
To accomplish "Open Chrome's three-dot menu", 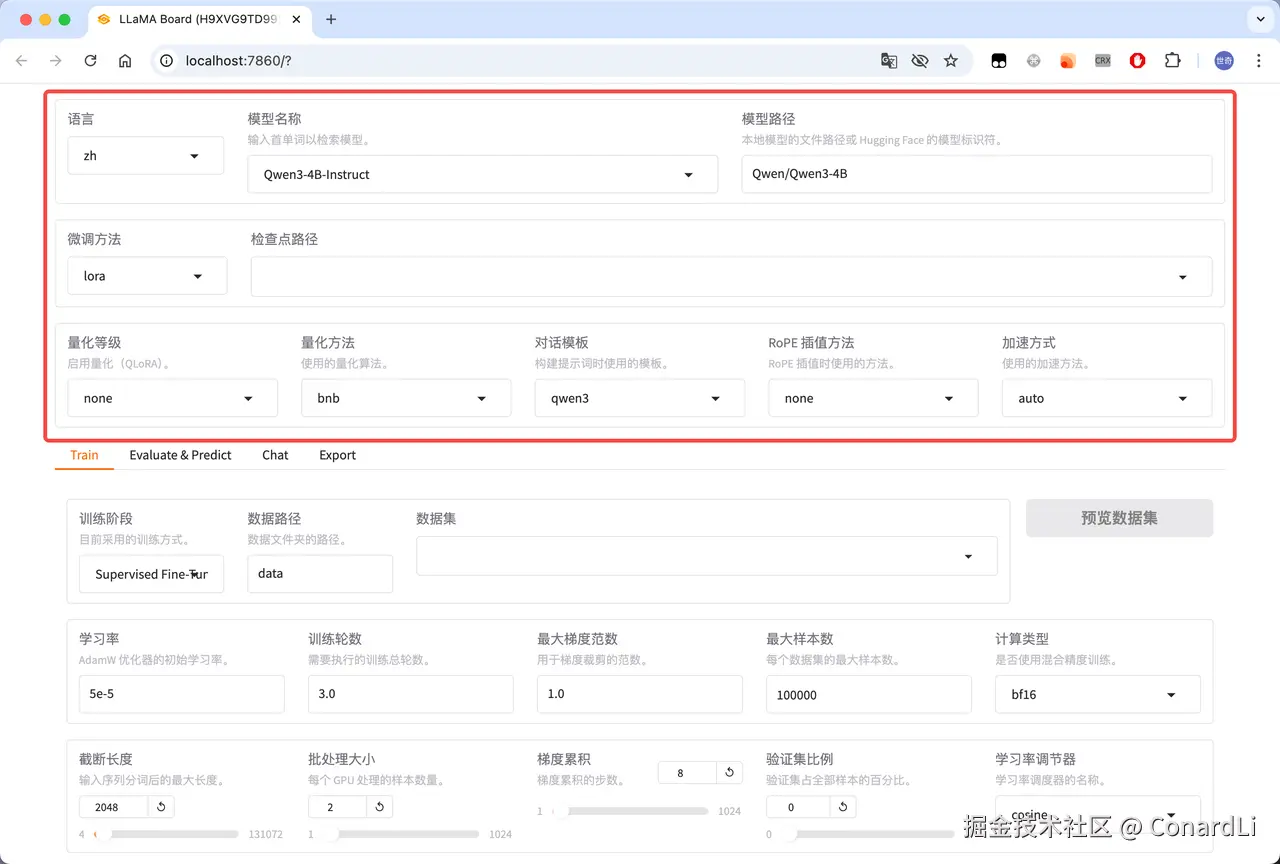I will point(1258,61).
